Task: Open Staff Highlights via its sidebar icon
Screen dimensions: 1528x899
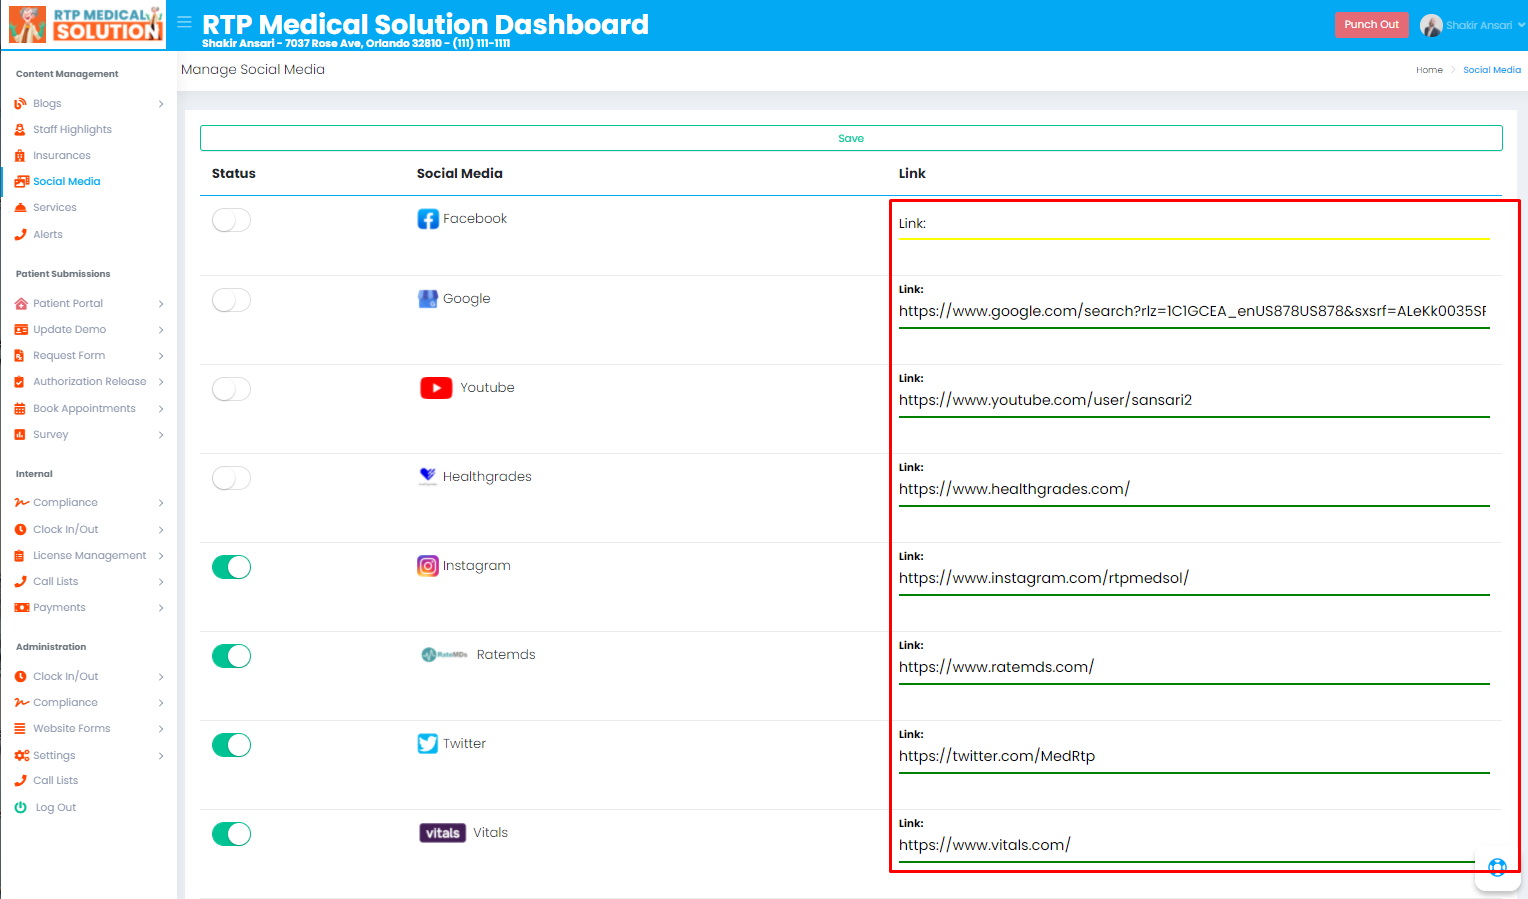Action: pos(20,129)
